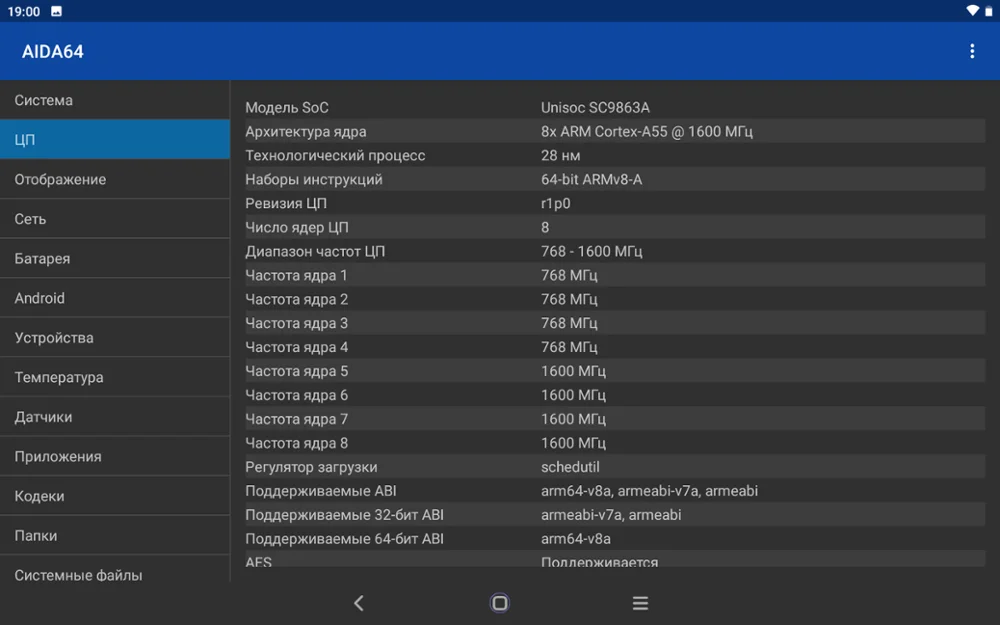Switch to the Android section

point(115,298)
